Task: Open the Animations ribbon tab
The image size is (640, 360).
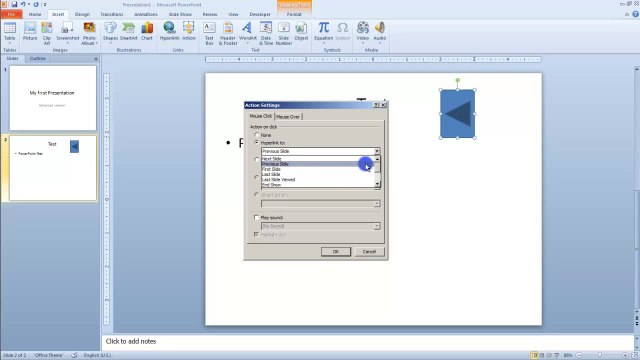Action: click(146, 14)
